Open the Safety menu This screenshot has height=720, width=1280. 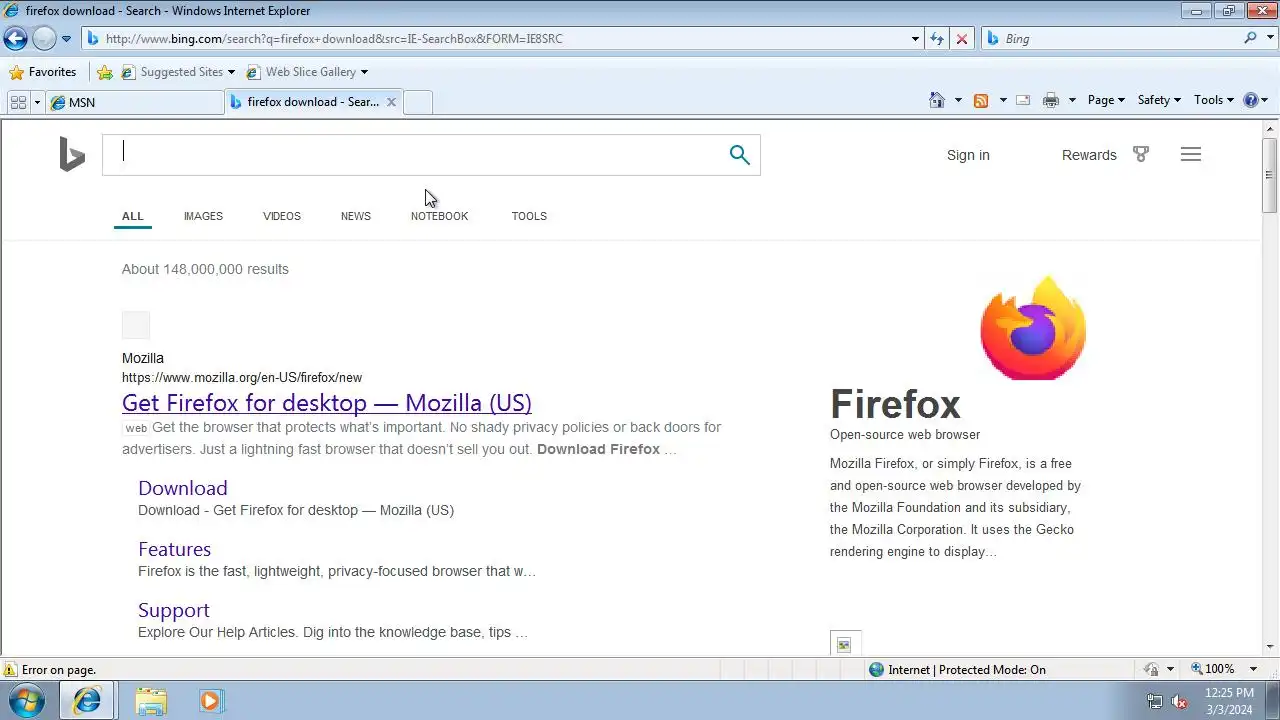coord(1159,100)
